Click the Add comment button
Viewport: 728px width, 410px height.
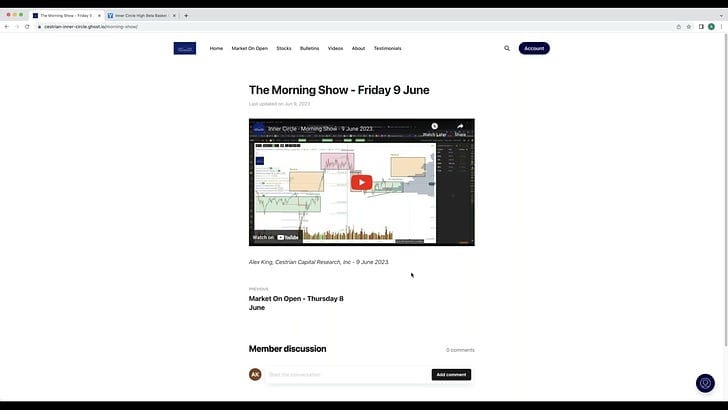(x=451, y=375)
